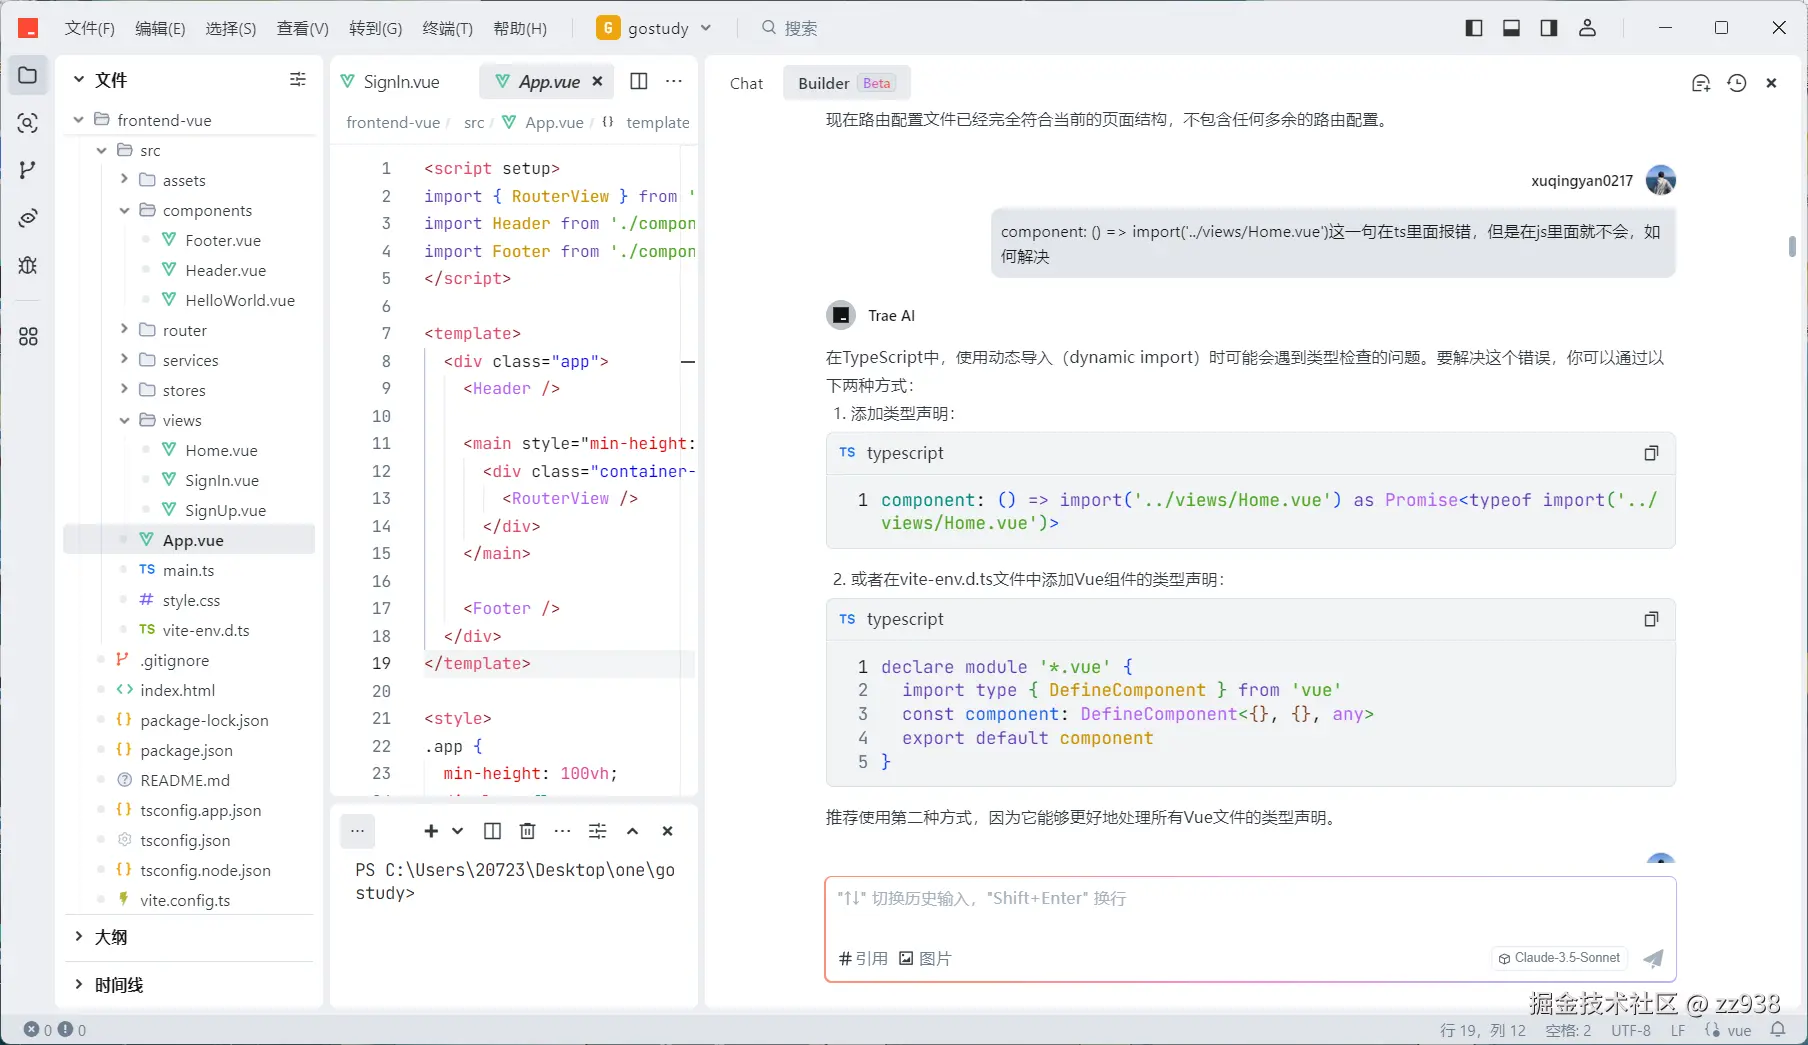Change line ending via LF status item

[1678, 1030]
